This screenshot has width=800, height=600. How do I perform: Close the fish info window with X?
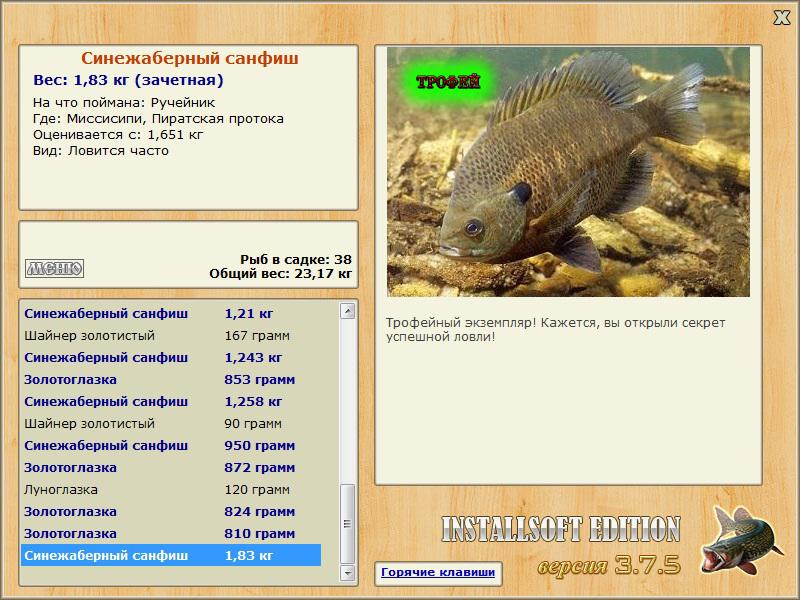coord(781,18)
